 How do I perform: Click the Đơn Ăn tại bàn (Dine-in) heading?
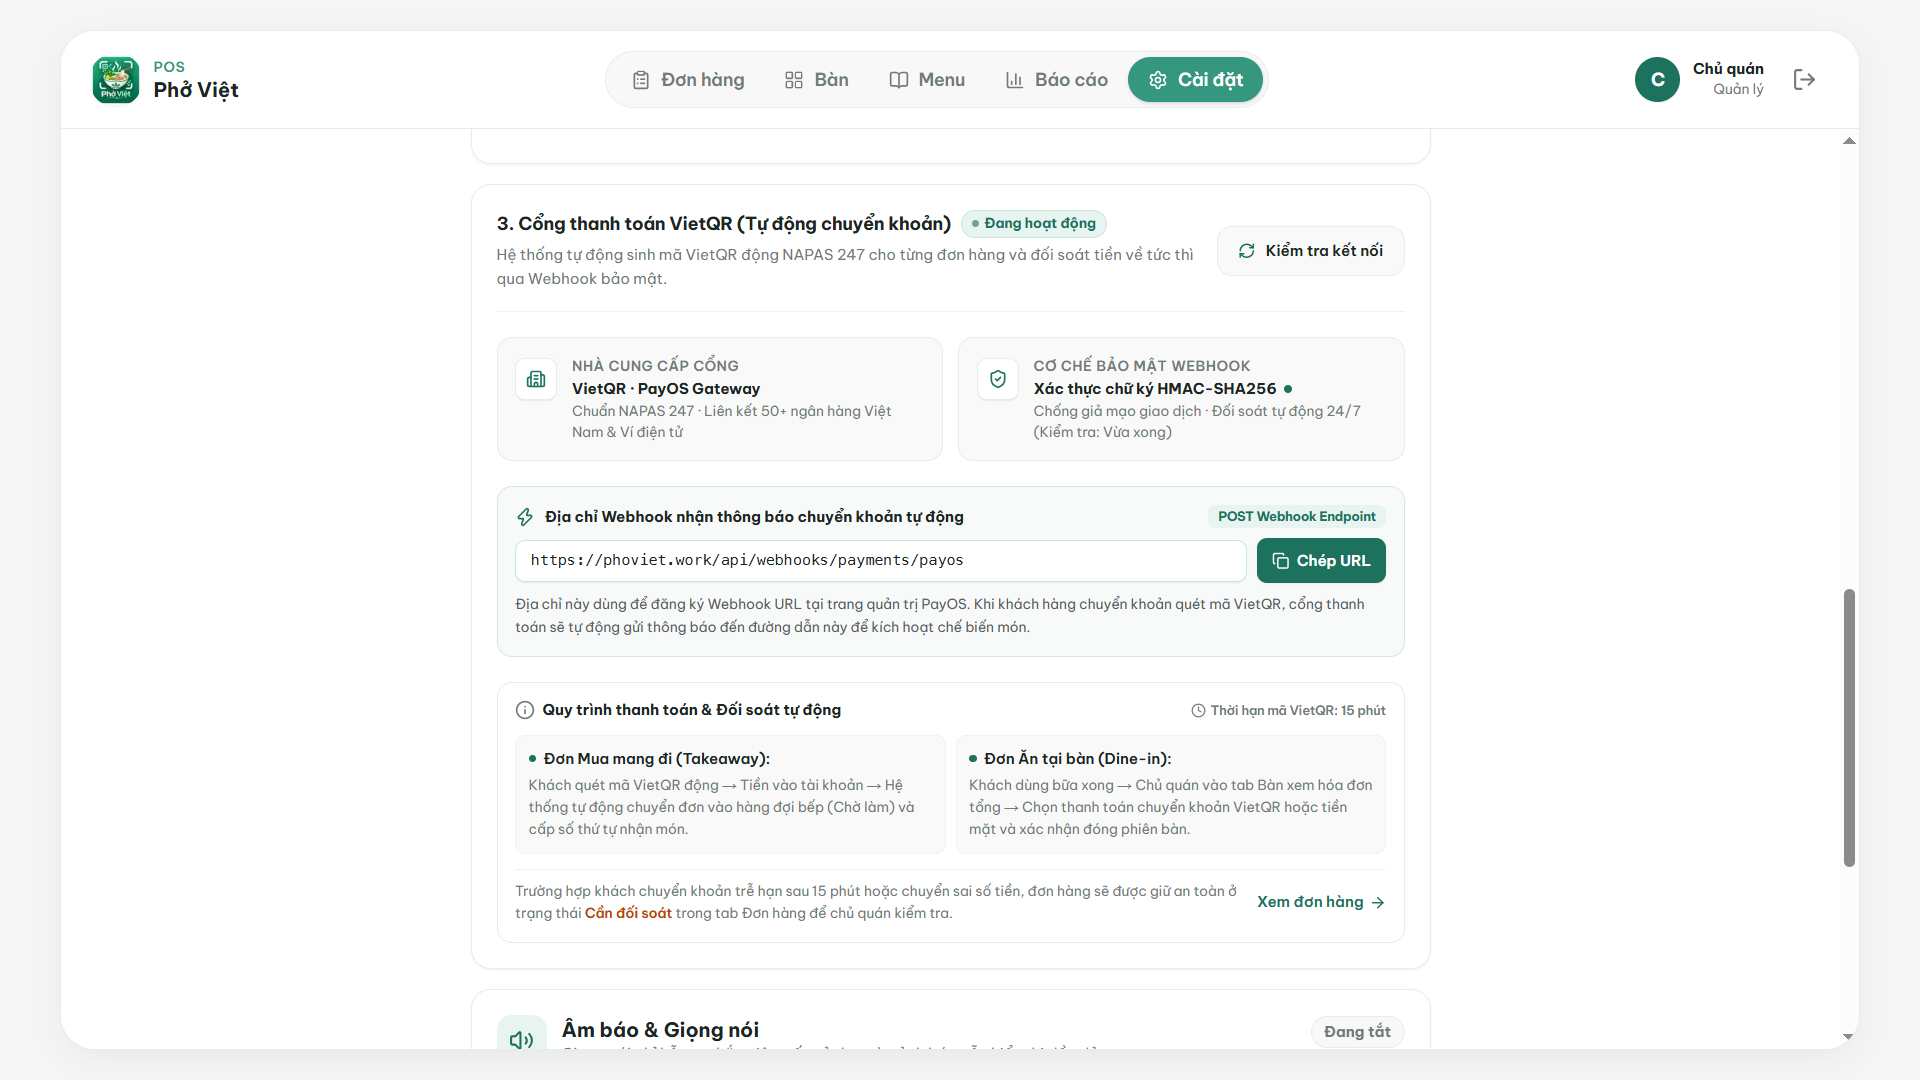pyautogui.click(x=1077, y=759)
